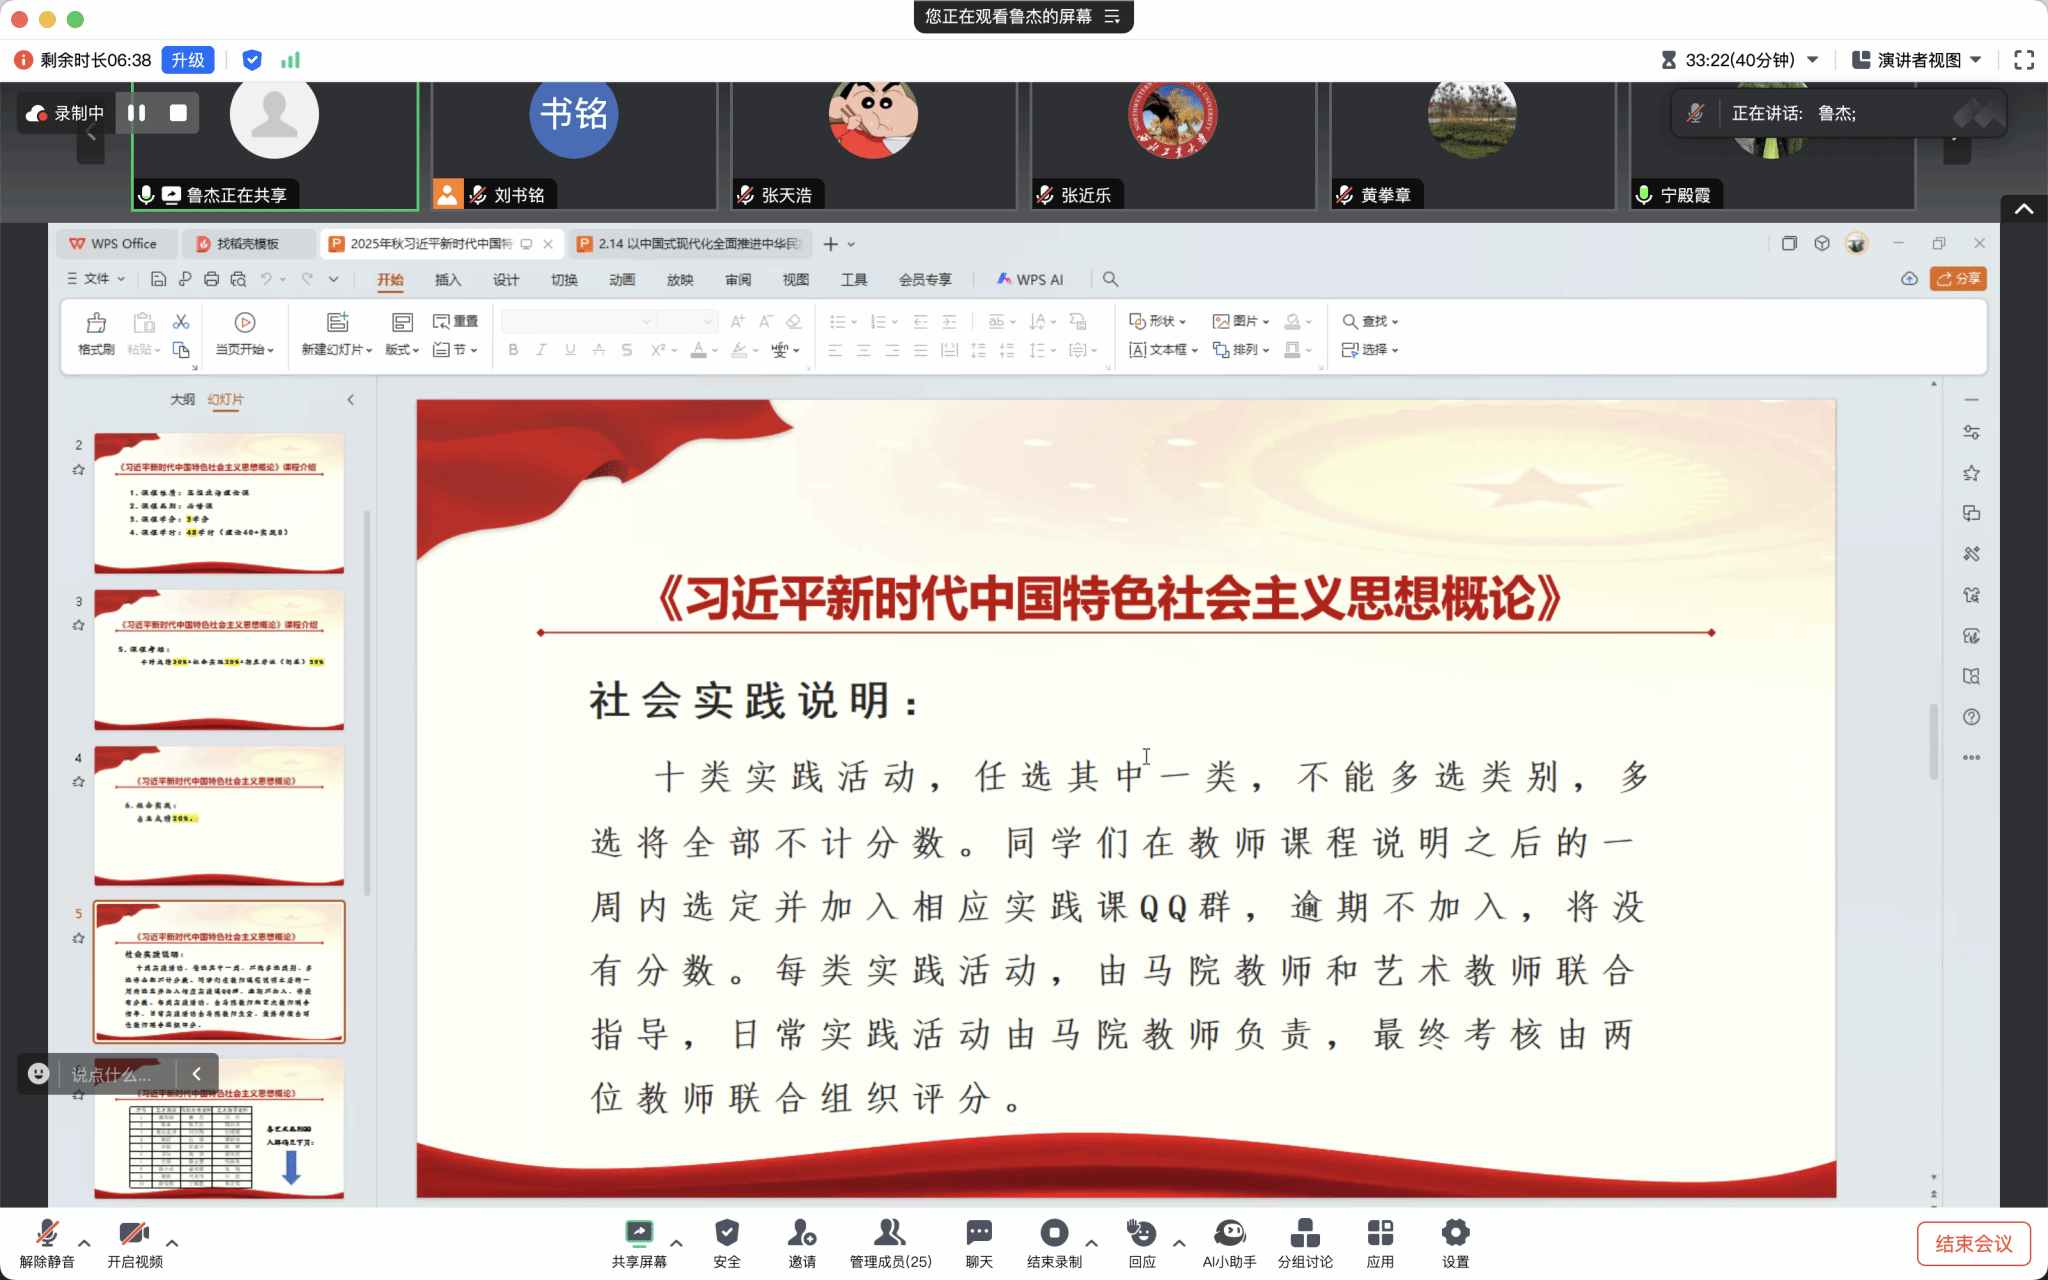Expand meeting timer 33:22 dropdown
The image size is (2048, 1280).
(1813, 60)
